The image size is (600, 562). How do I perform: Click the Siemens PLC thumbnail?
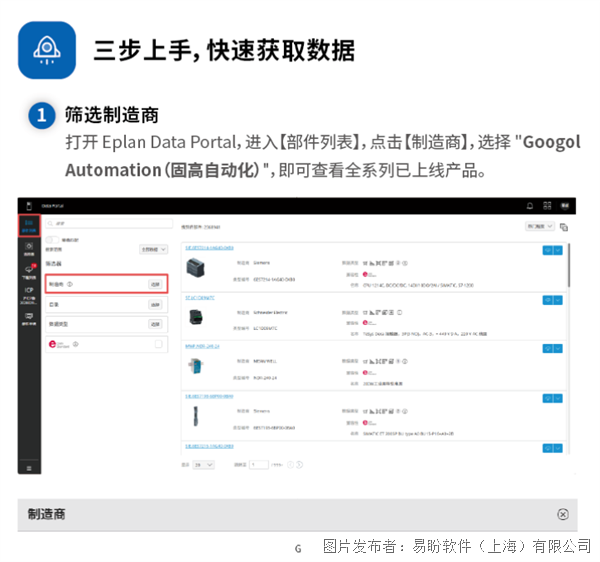click(x=196, y=268)
